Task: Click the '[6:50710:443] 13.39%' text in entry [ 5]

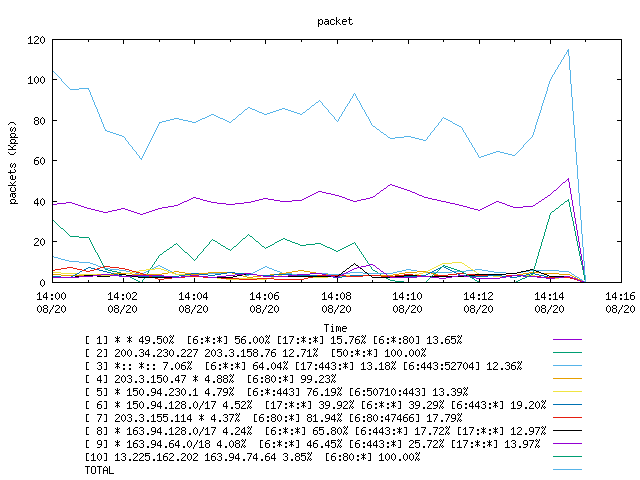Action: (x=409, y=392)
